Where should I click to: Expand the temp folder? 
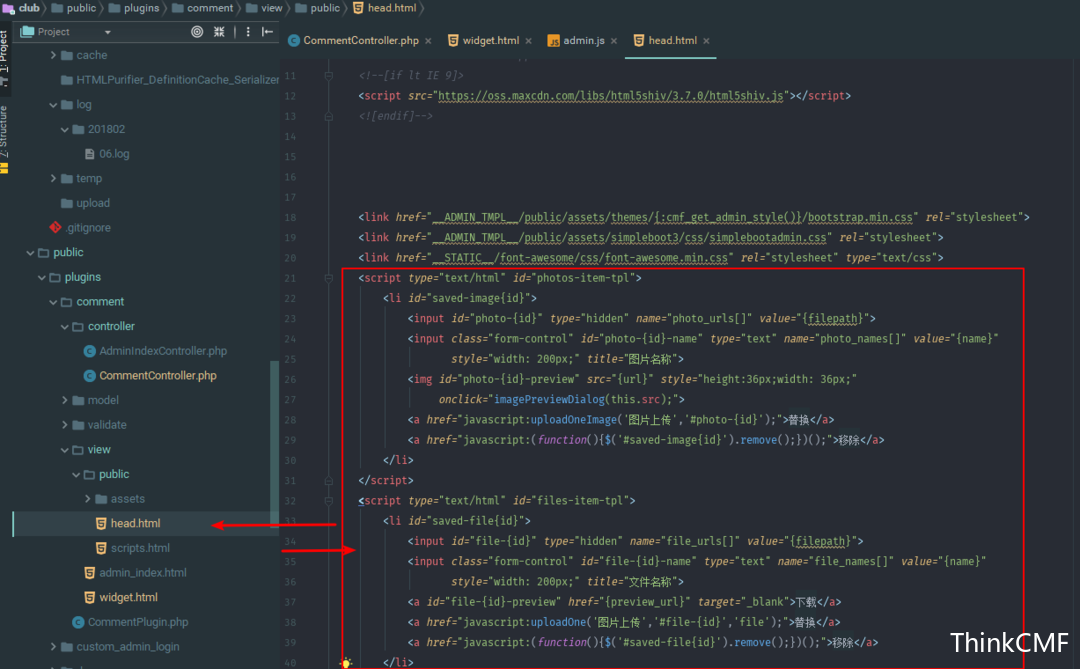click(x=53, y=178)
